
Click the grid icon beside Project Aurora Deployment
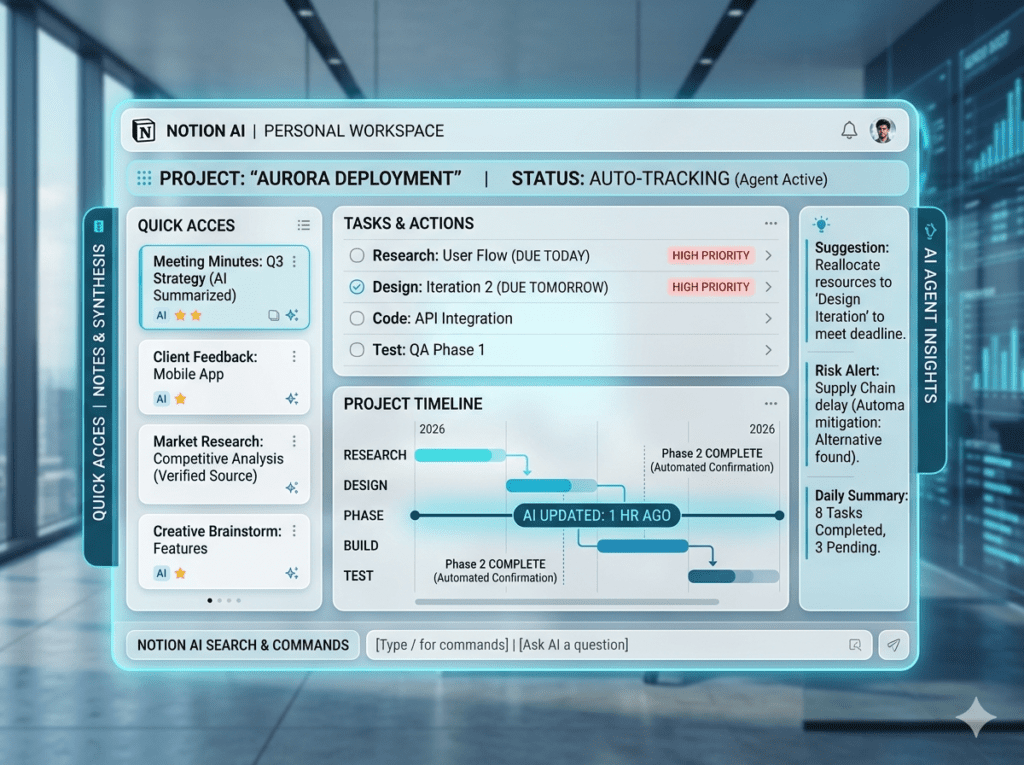(x=143, y=178)
